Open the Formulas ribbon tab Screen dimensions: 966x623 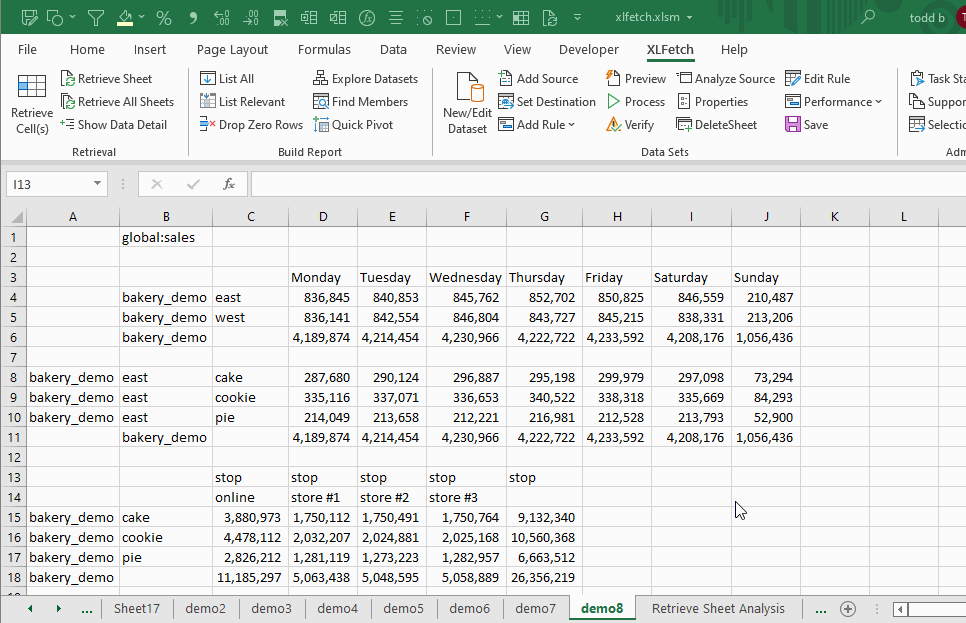click(x=324, y=49)
